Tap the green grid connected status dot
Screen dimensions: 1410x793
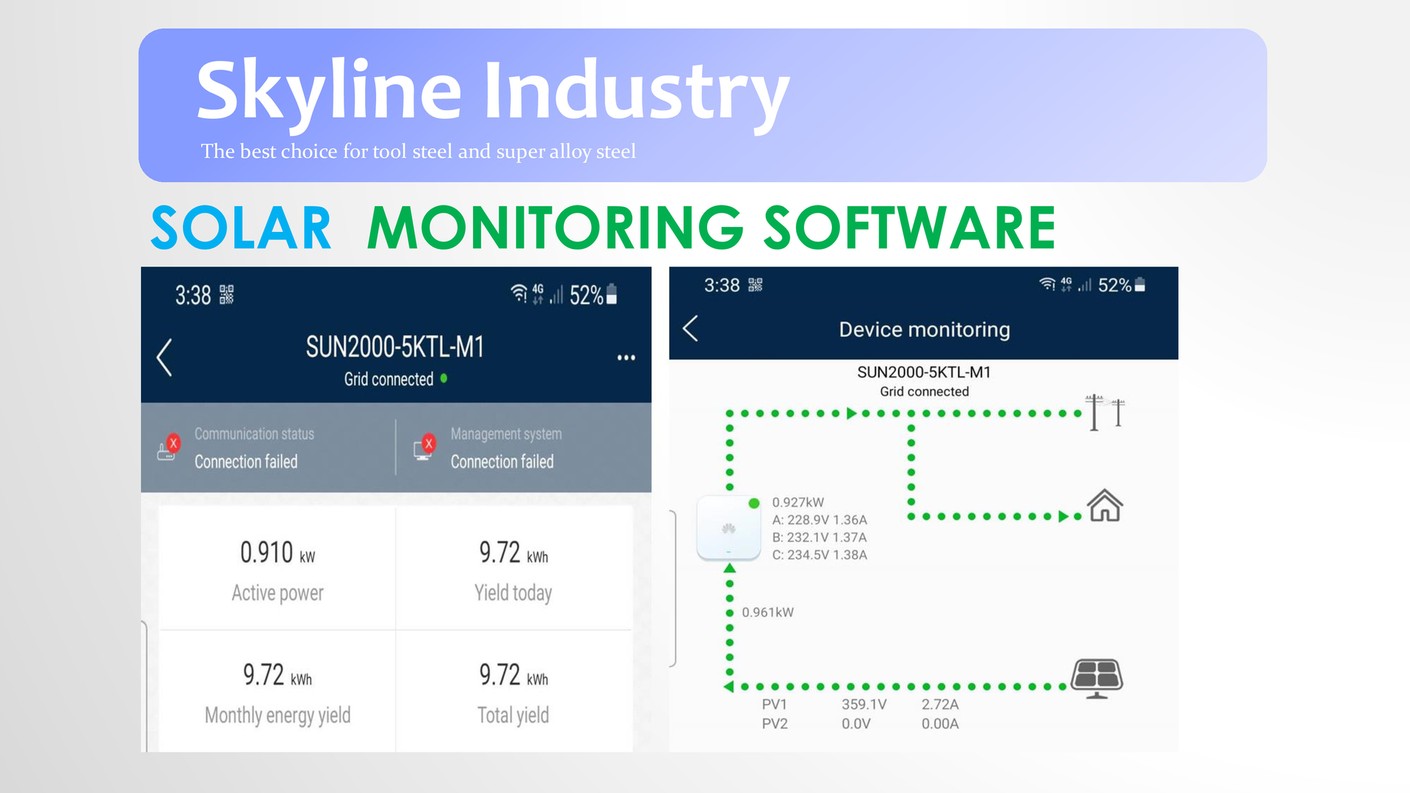click(x=443, y=379)
